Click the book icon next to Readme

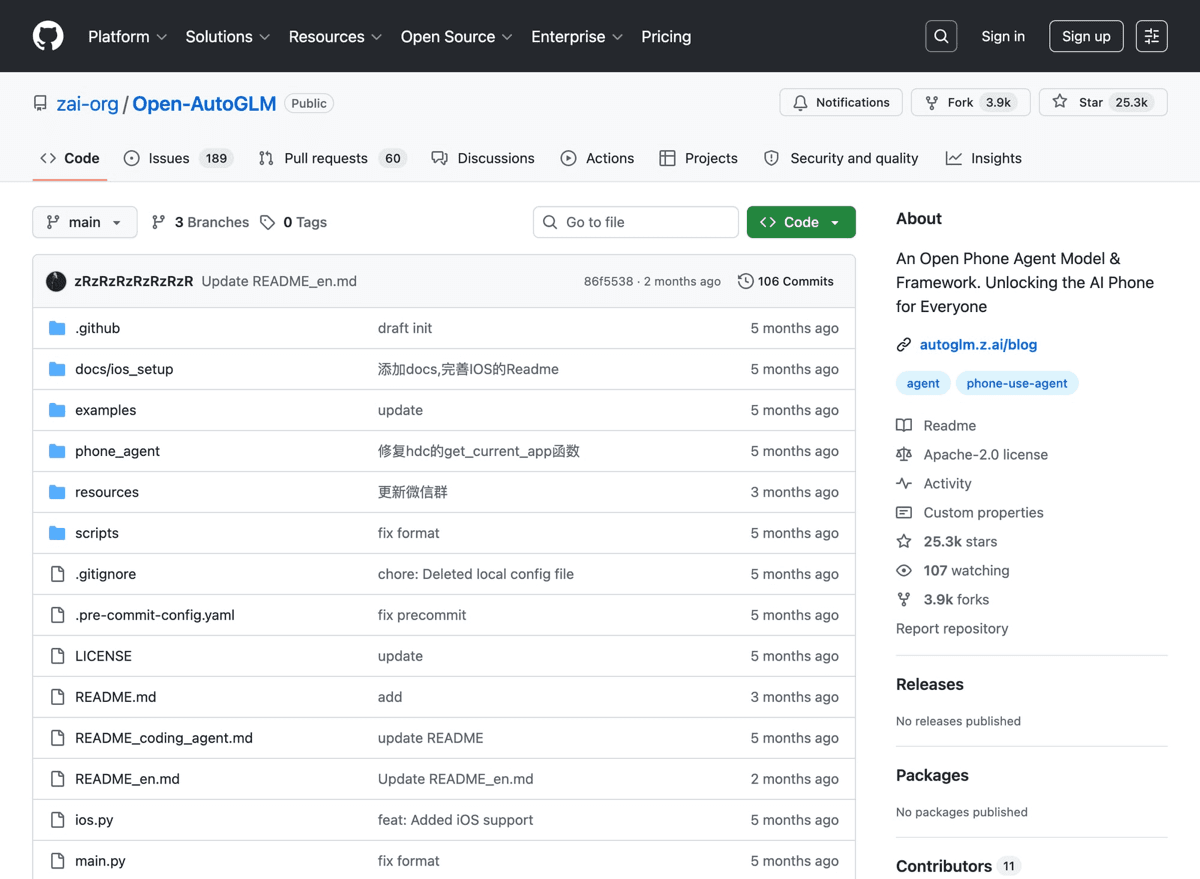coord(904,425)
